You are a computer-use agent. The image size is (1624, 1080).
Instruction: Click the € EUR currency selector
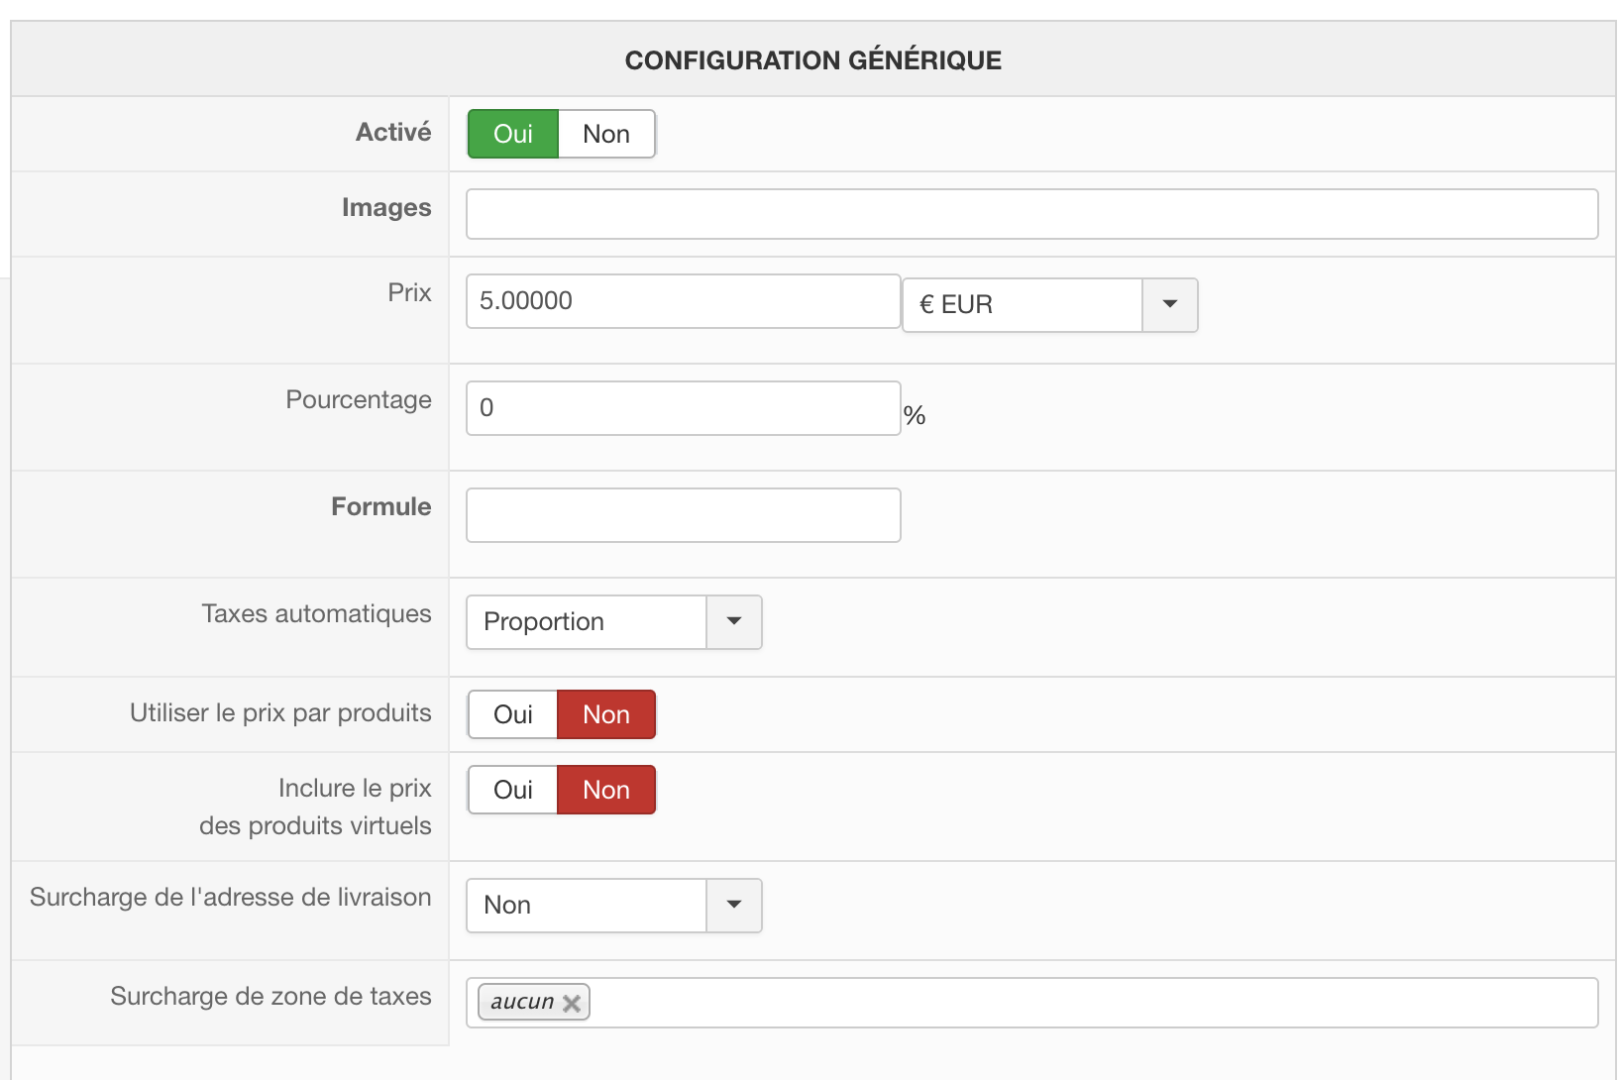pyautogui.click(x=1022, y=305)
